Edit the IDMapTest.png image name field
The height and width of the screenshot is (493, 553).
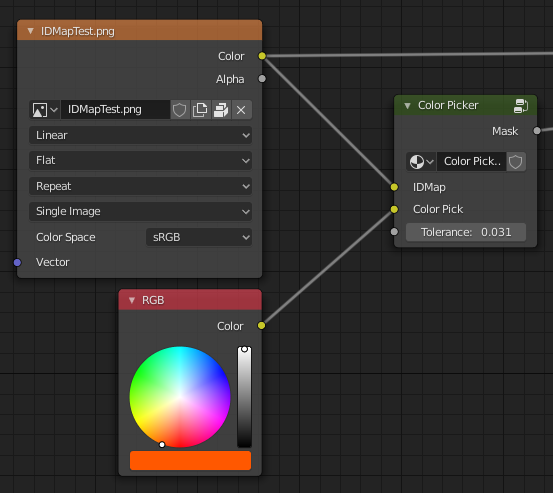tap(115, 110)
